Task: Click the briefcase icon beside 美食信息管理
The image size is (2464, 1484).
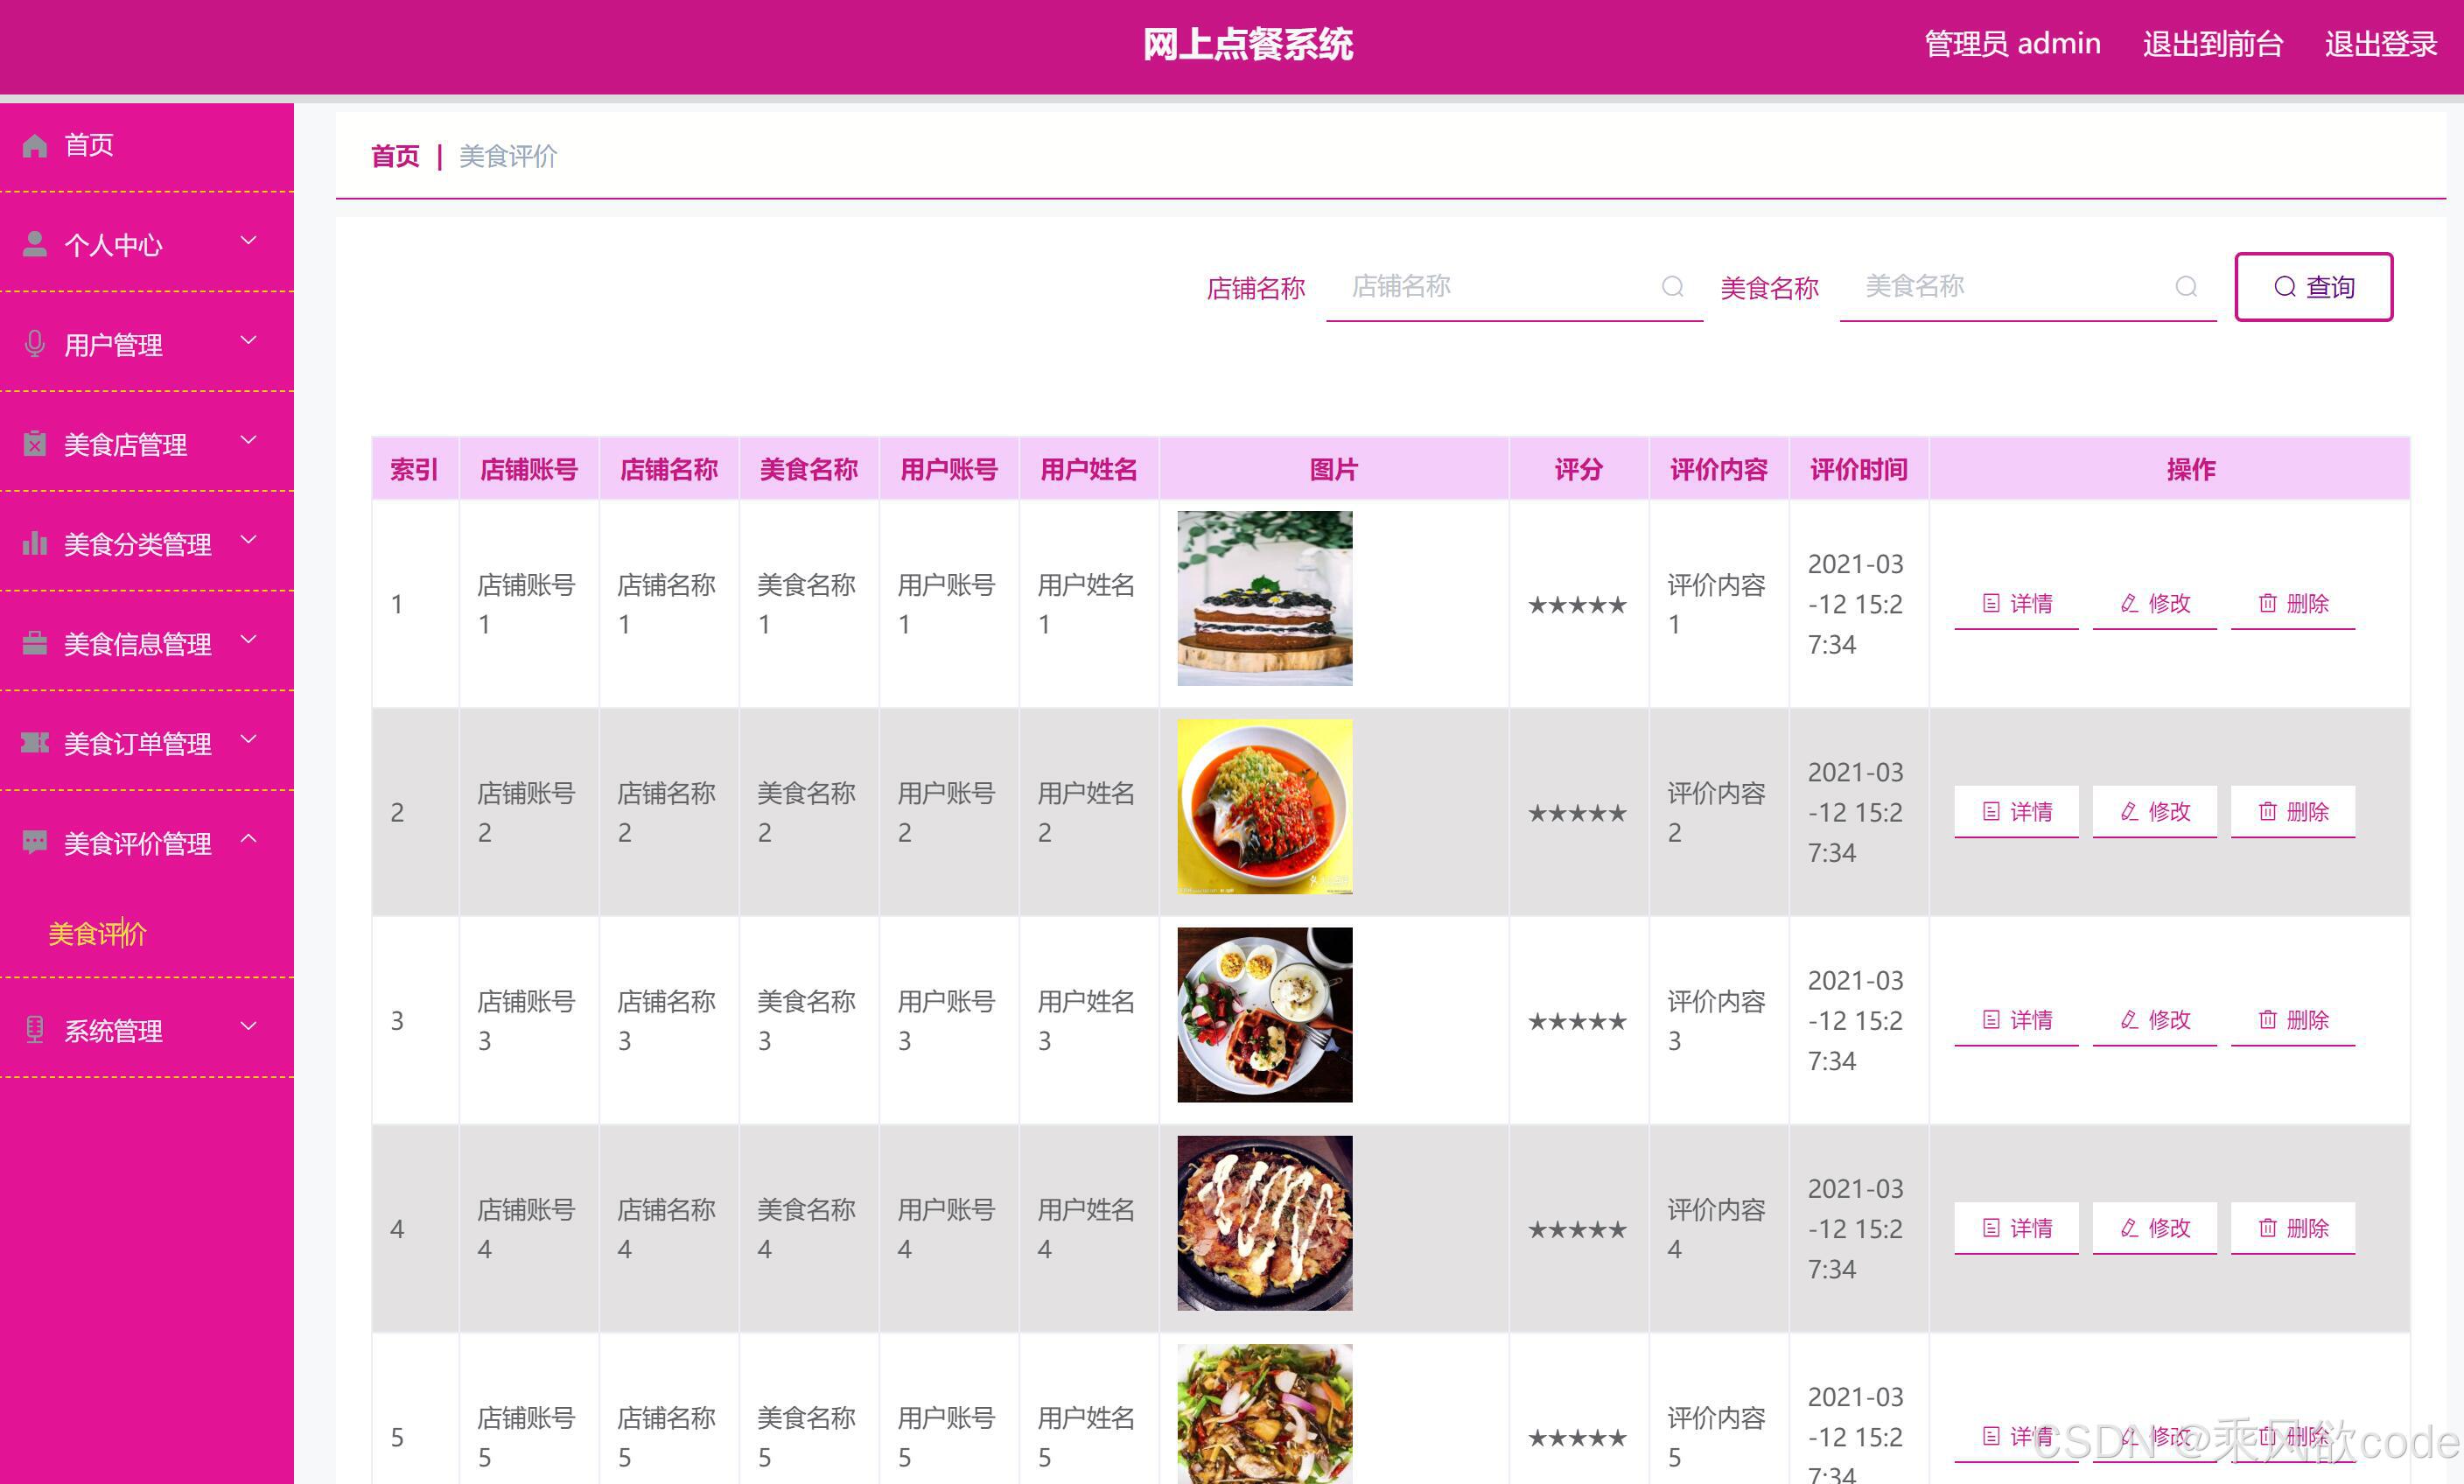Action: [35, 643]
